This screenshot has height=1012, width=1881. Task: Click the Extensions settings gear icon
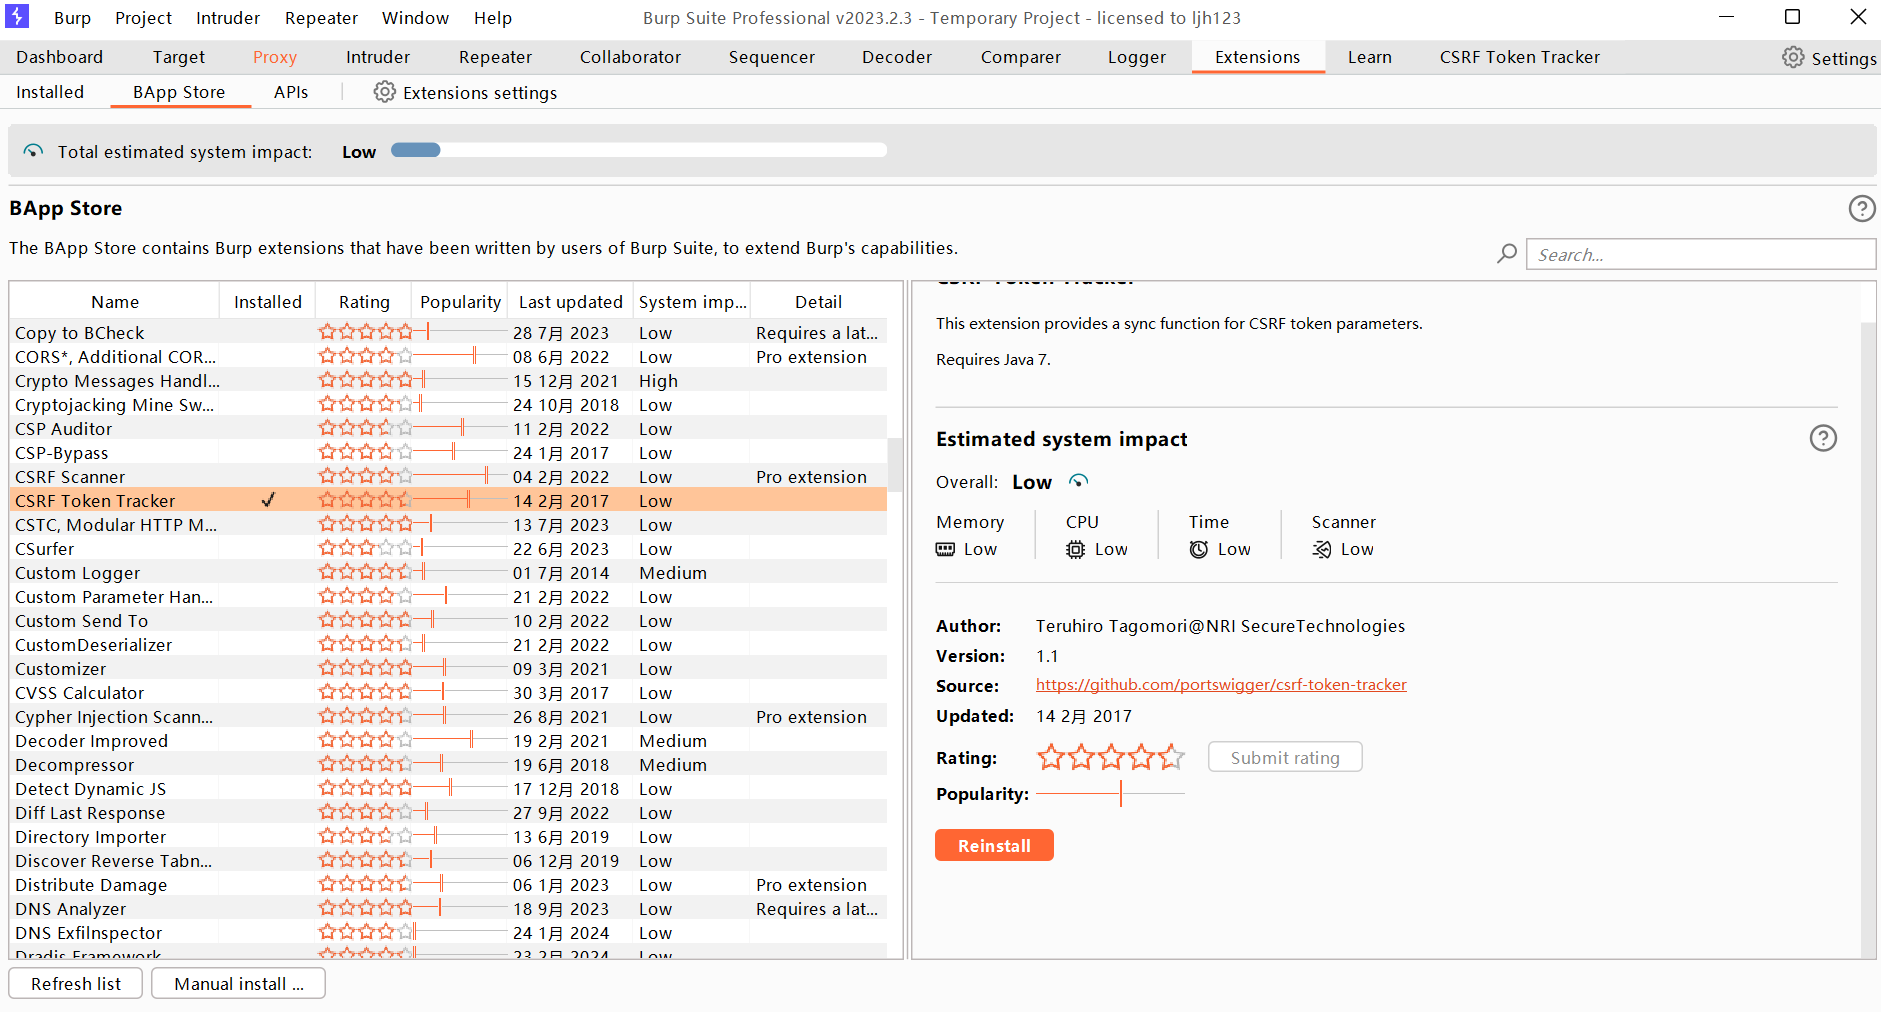pyautogui.click(x=384, y=92)
